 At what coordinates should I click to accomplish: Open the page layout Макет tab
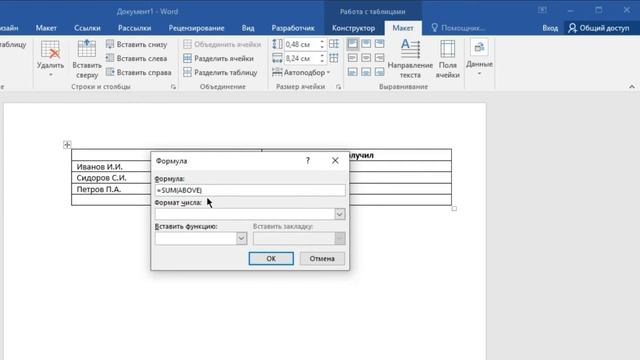tap(46, 28)
